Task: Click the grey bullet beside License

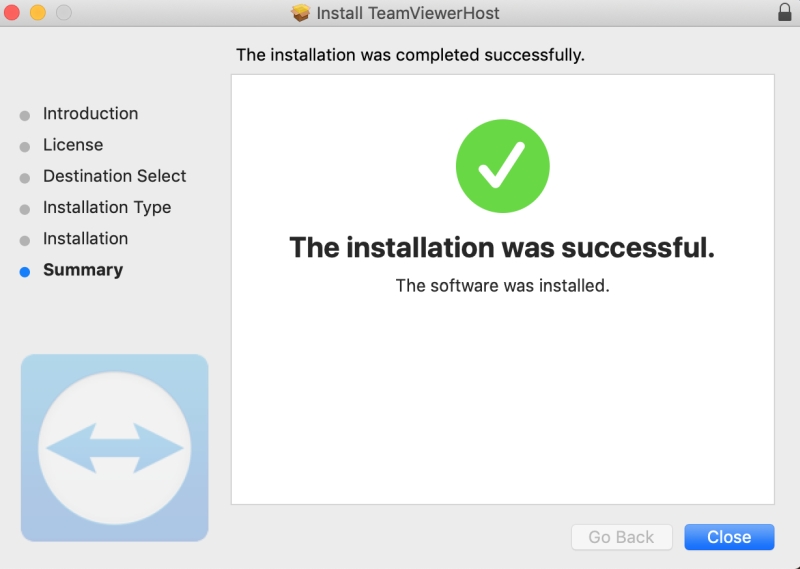Action: [x=24, y=147]
